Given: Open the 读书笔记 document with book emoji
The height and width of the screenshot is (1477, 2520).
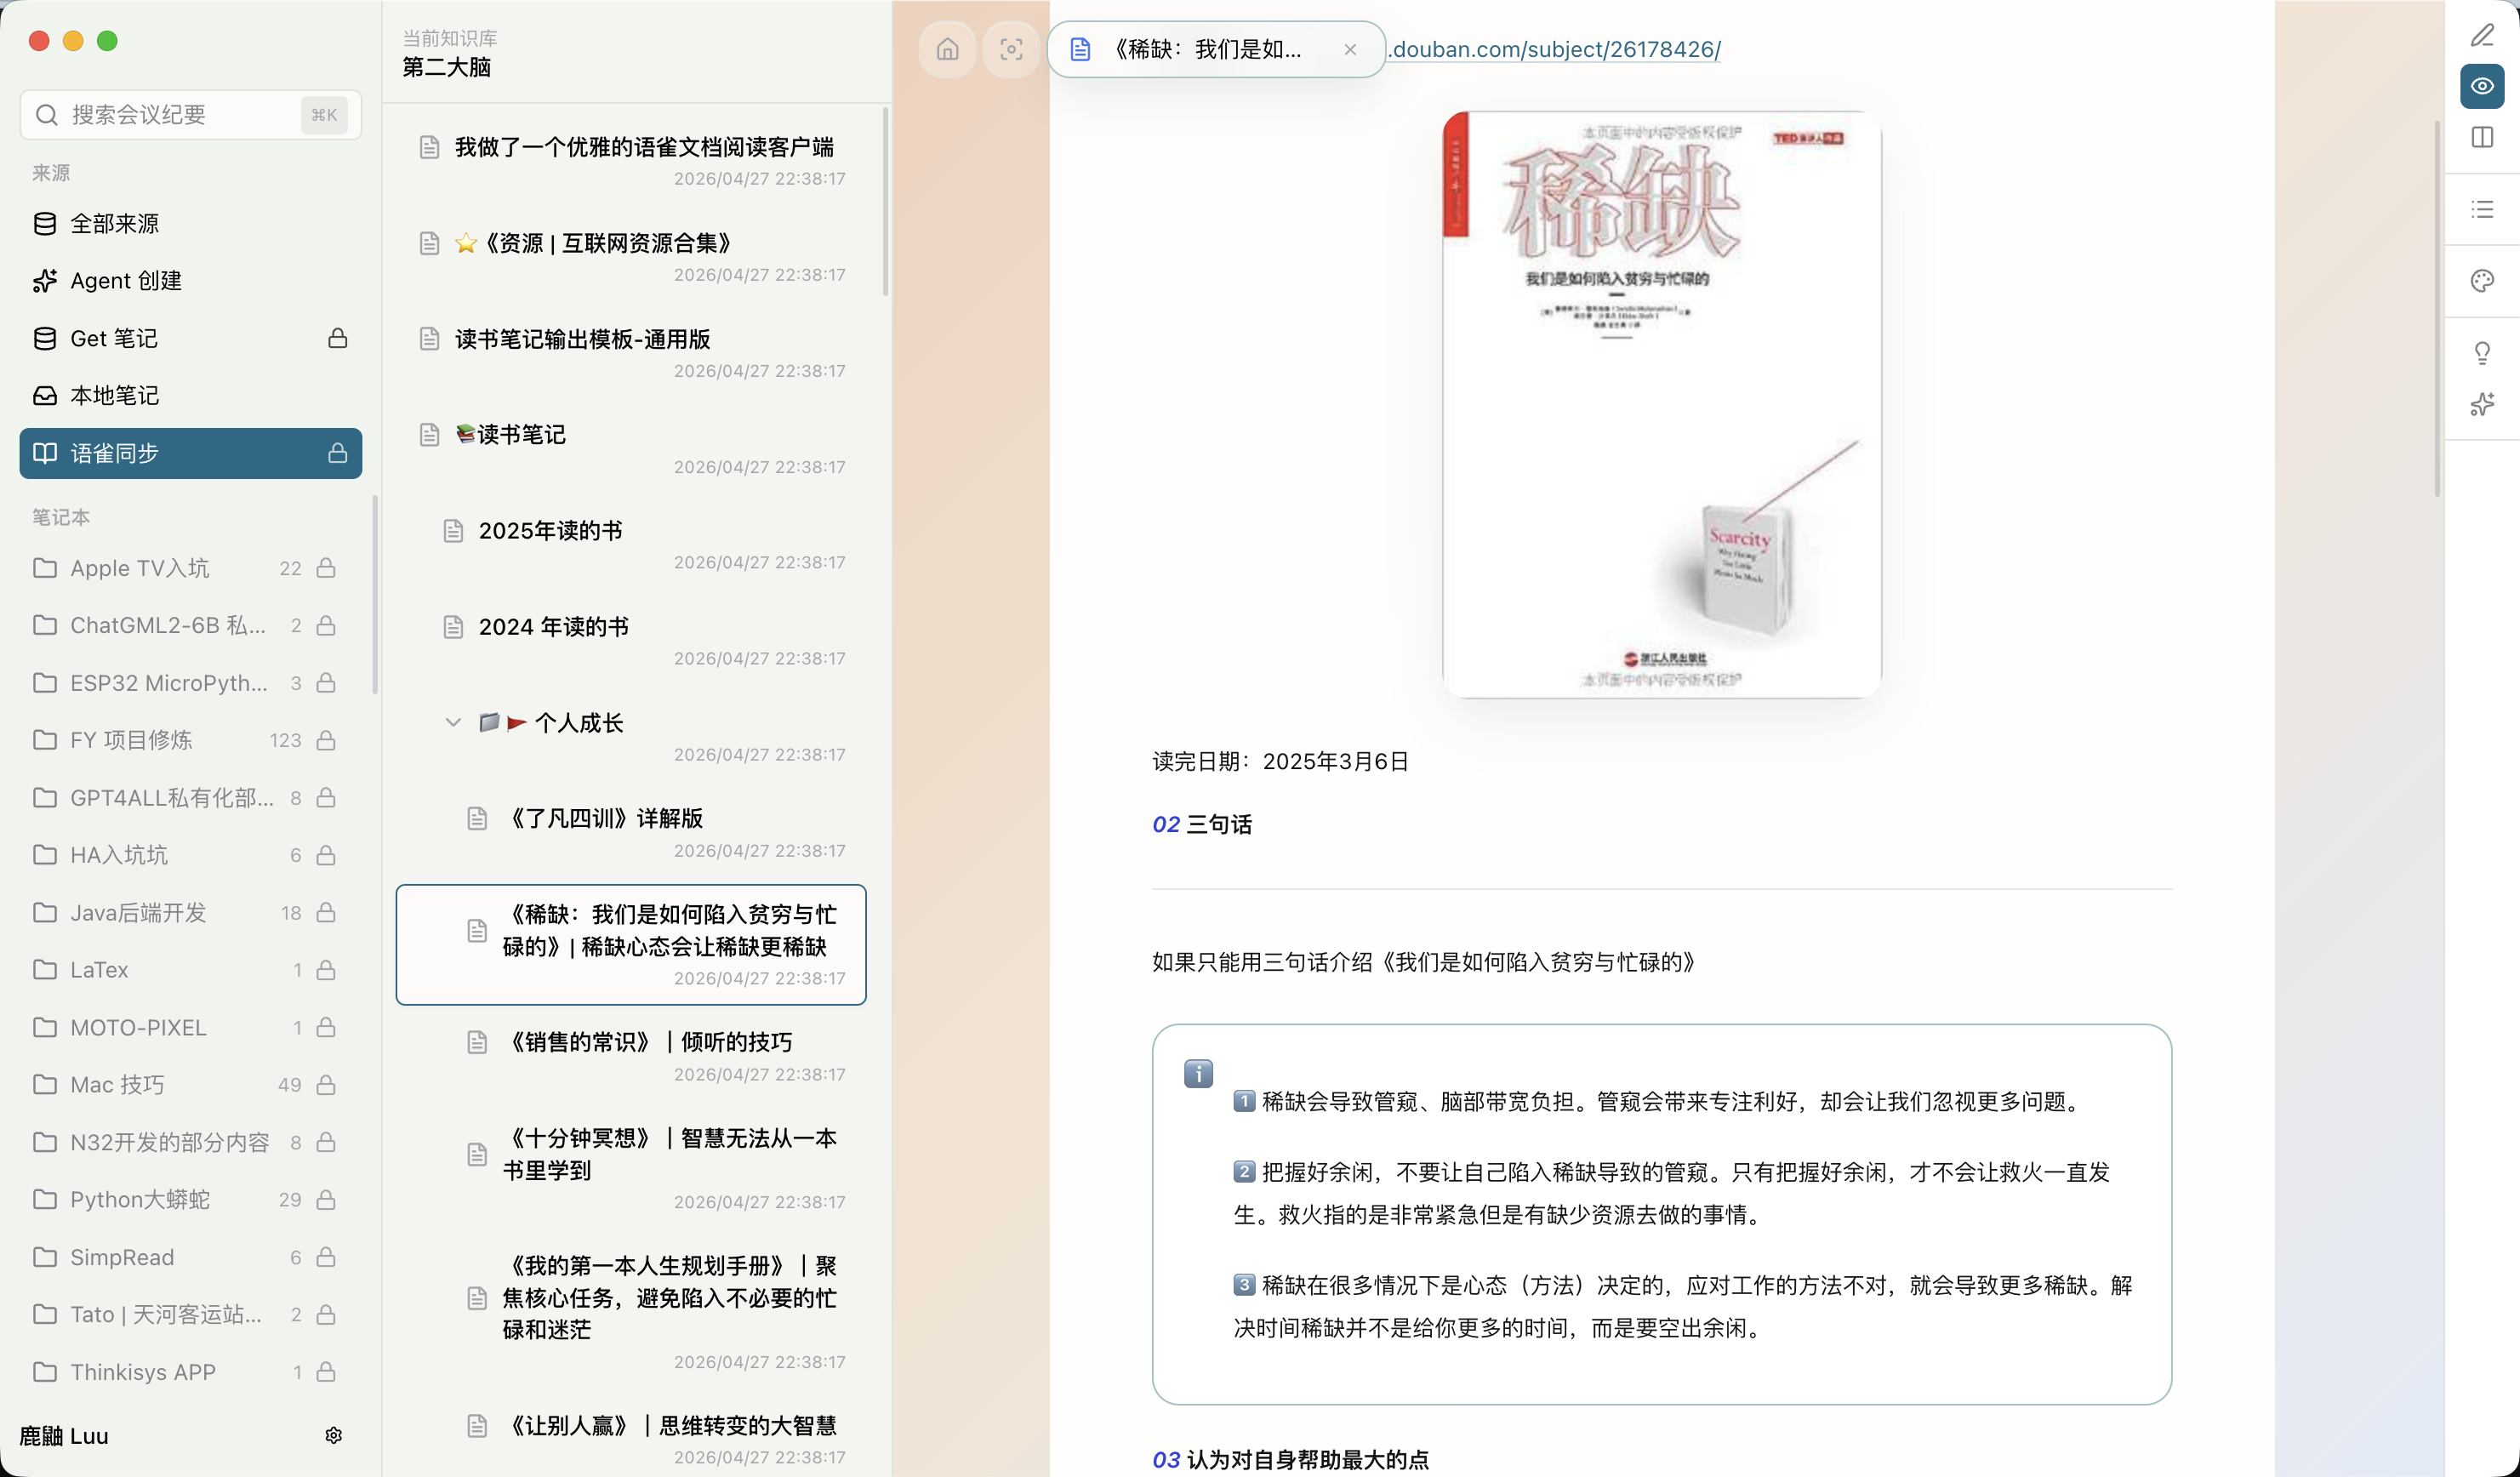Looking at the screenshot, I should point(631,449).
